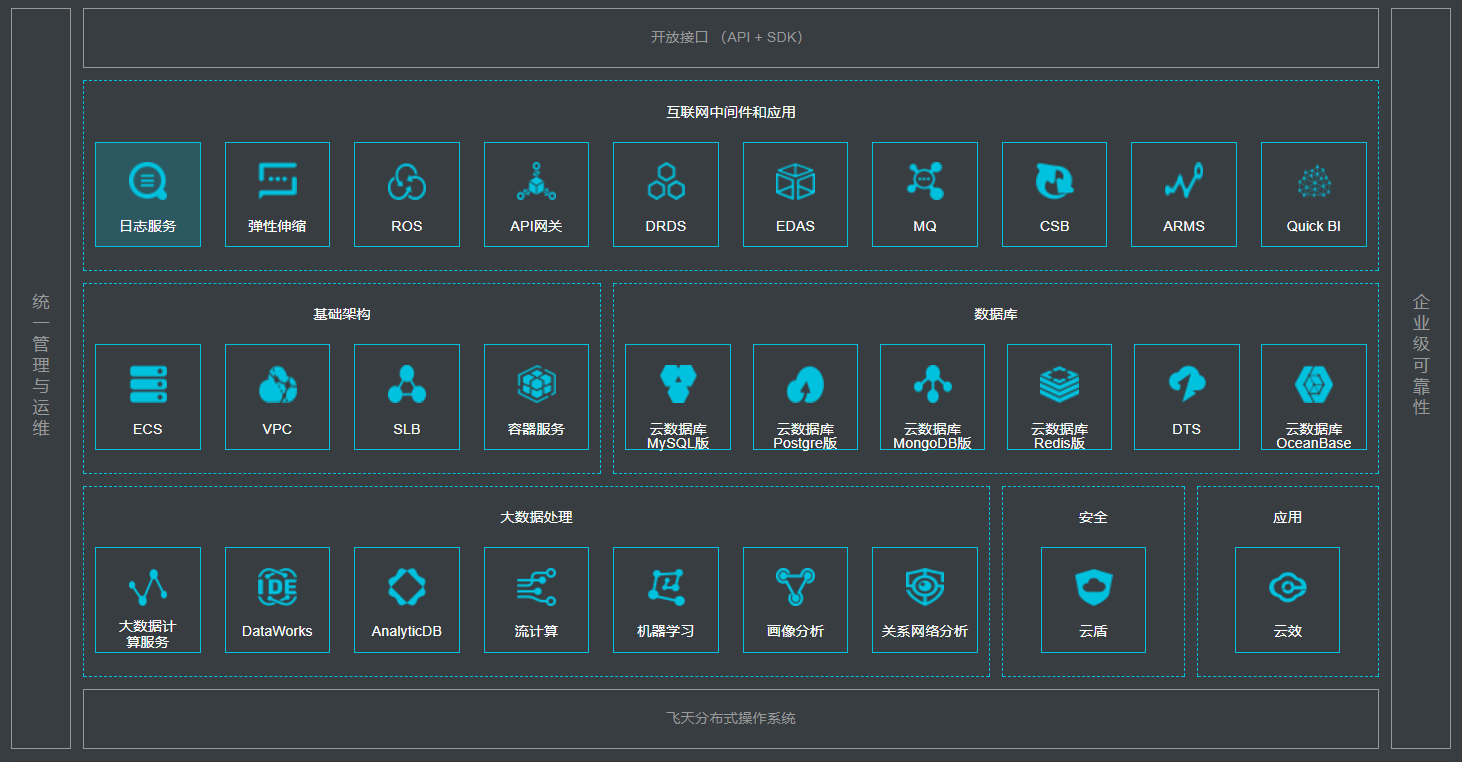Click the ROS resource orchestration icon
Image resolution: width=1462 pixels, height=762 pixels.
click(407, 182)
